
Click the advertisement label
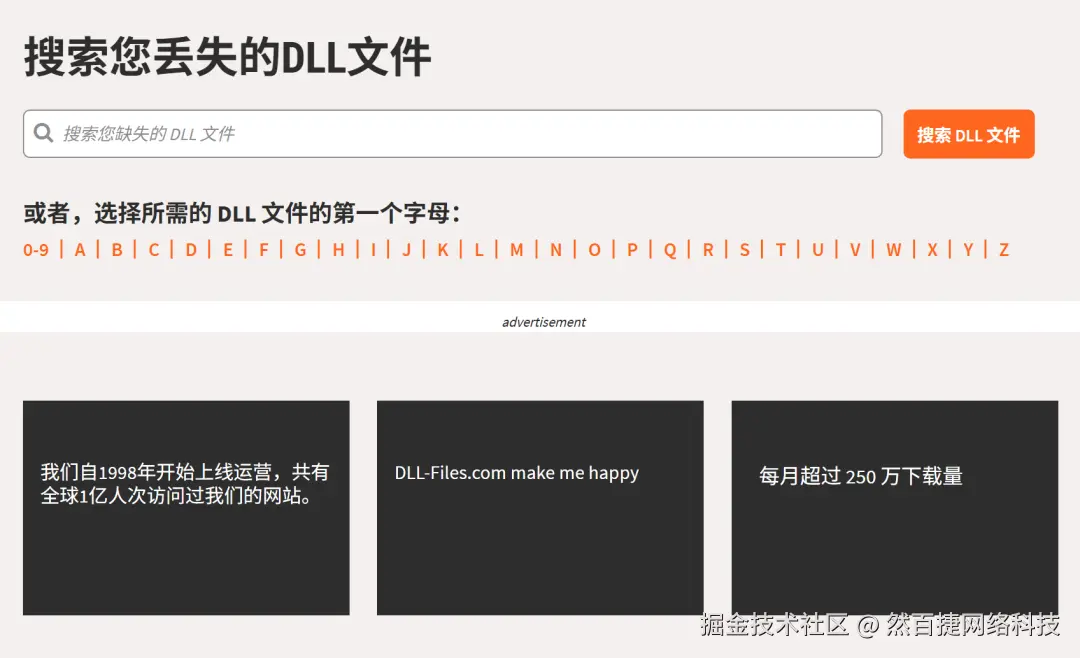[x=543, y=321]
